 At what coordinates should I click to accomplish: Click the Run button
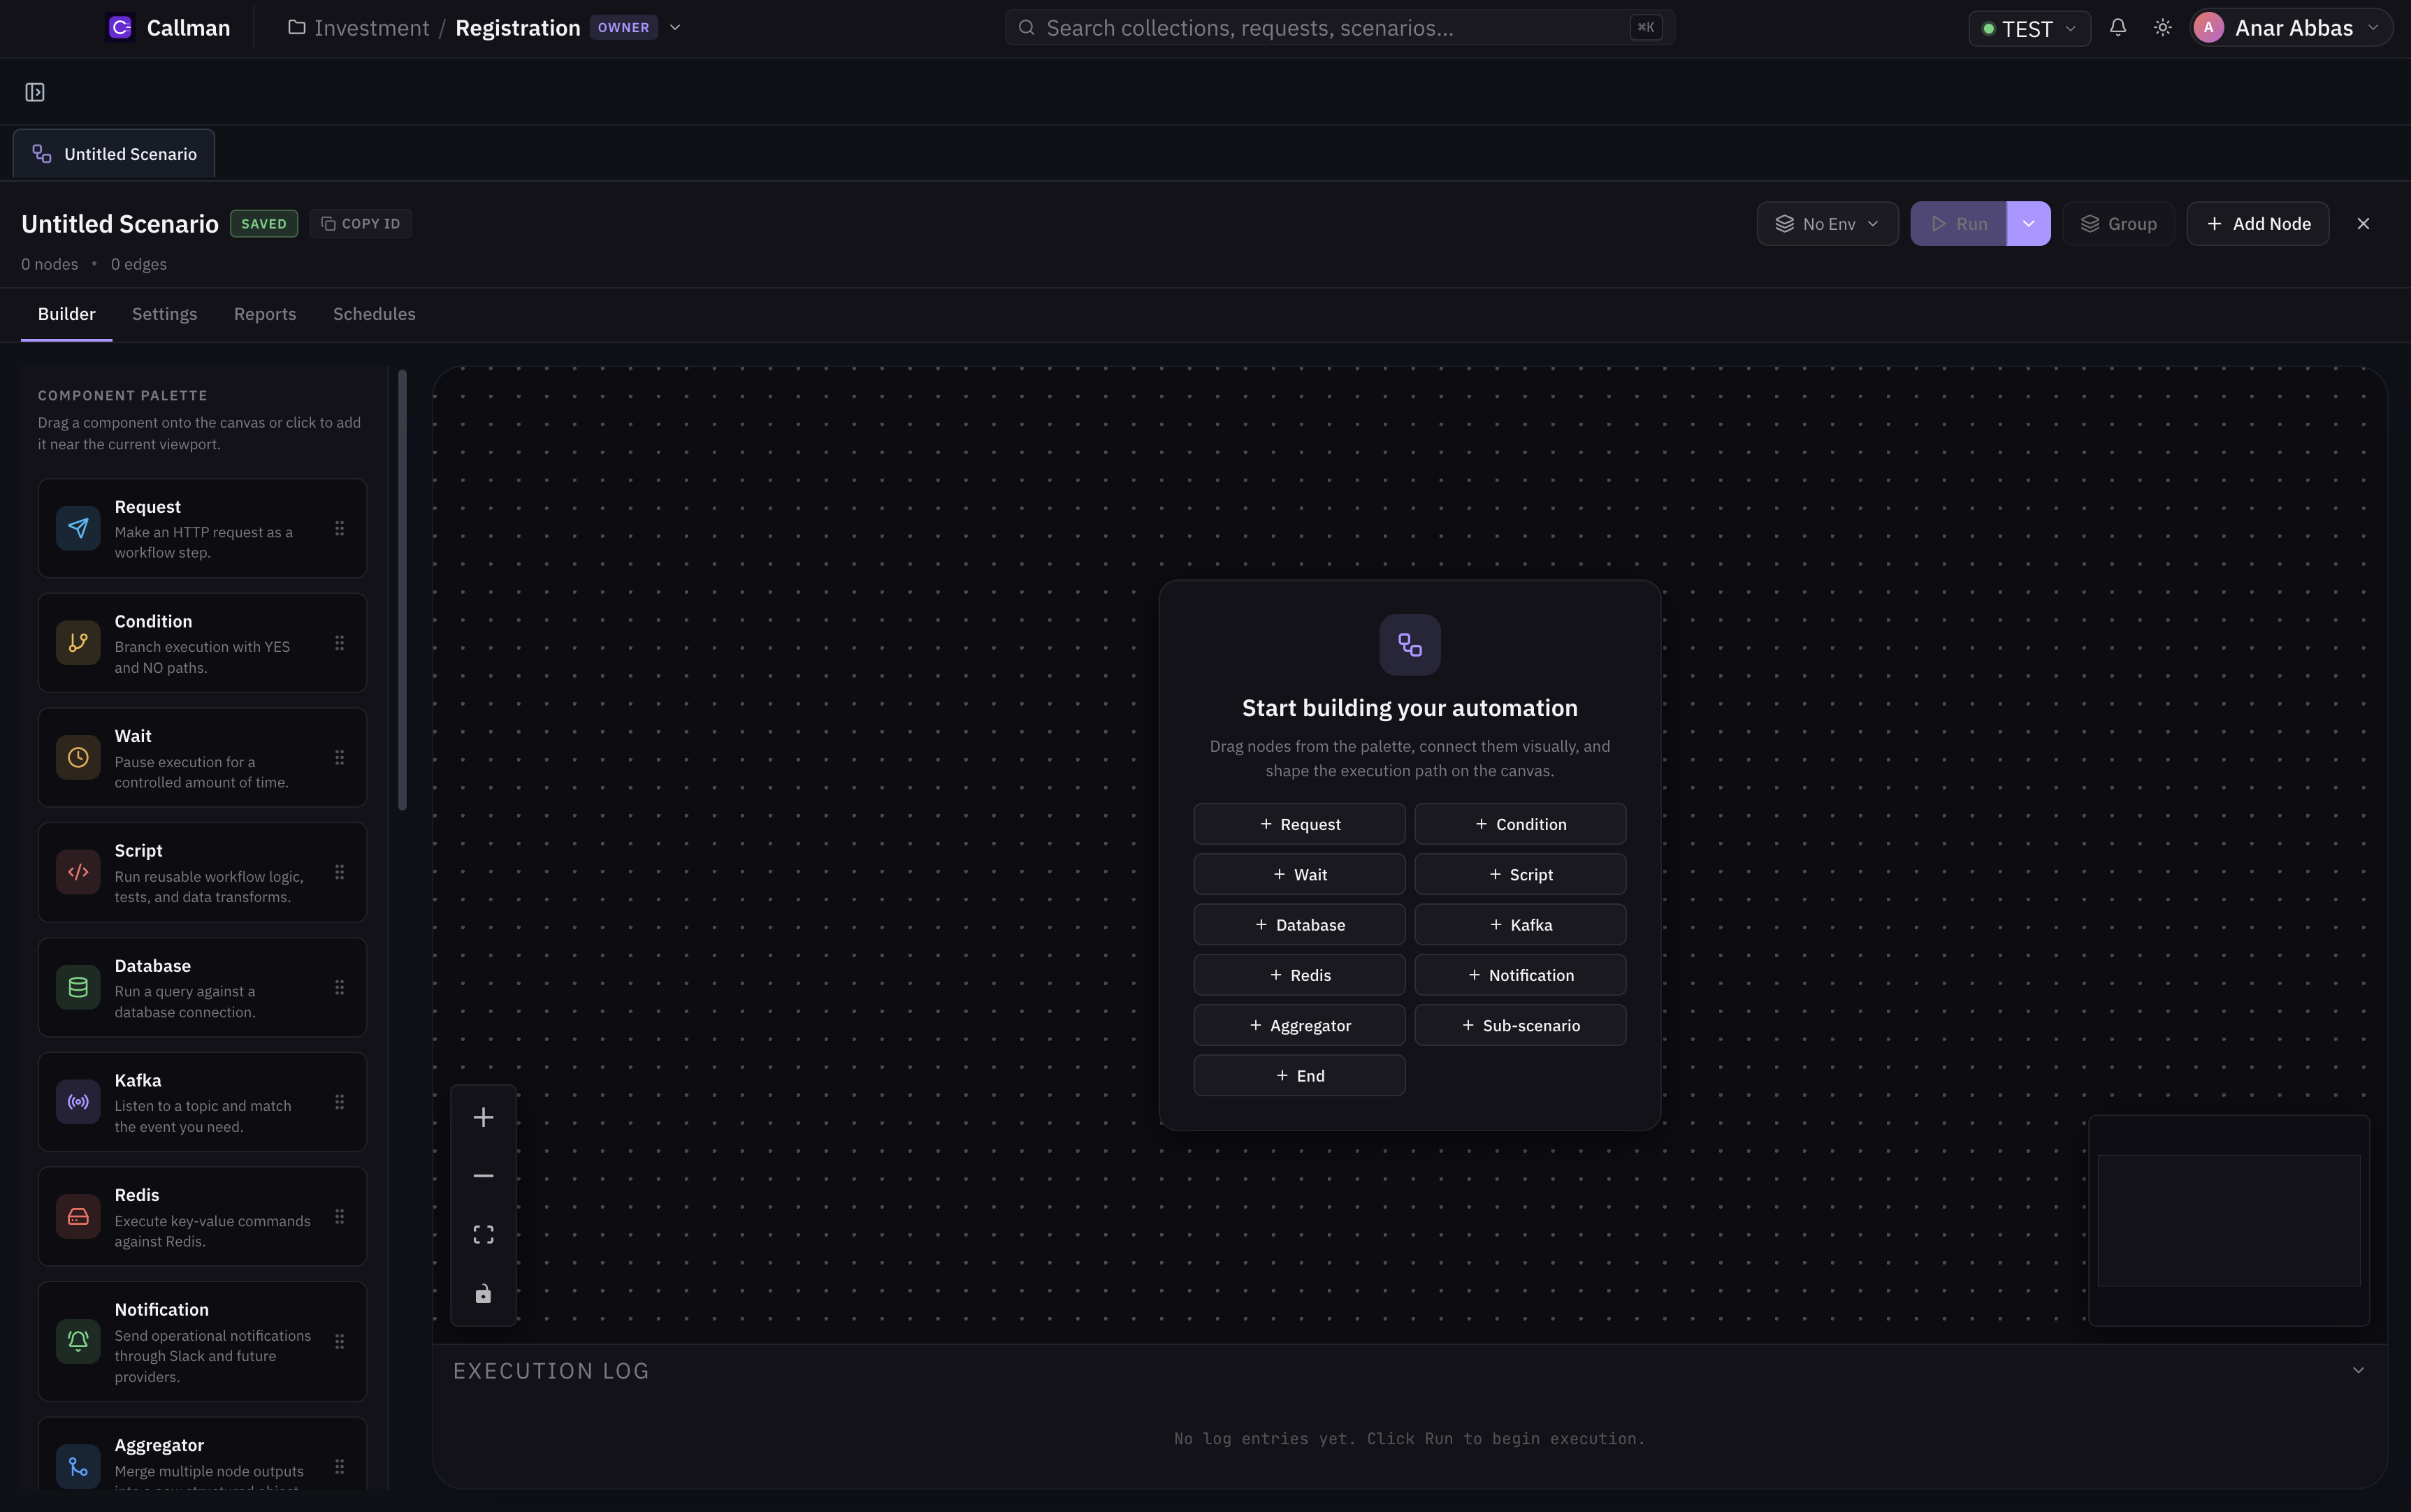(1958, 224)
